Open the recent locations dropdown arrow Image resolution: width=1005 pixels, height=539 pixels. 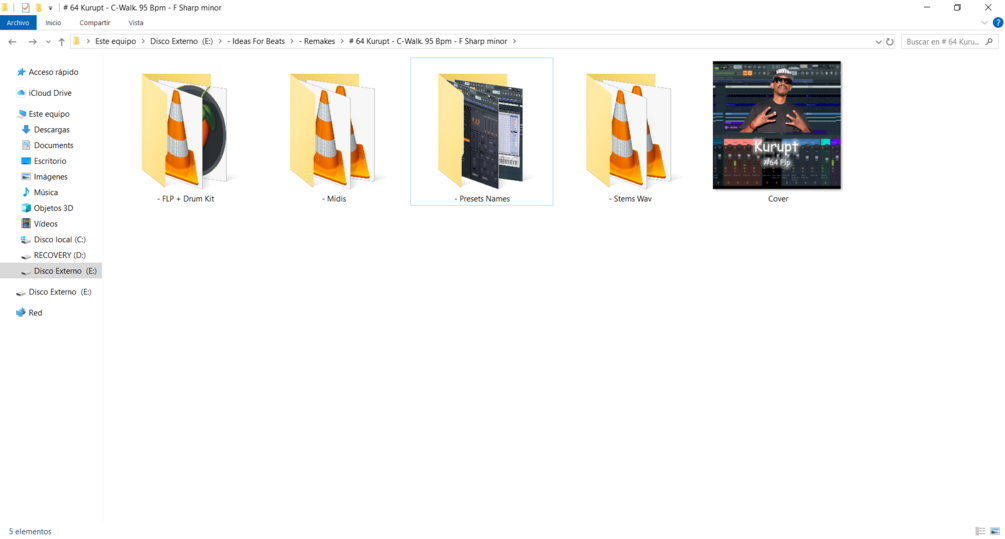point(48,42)
